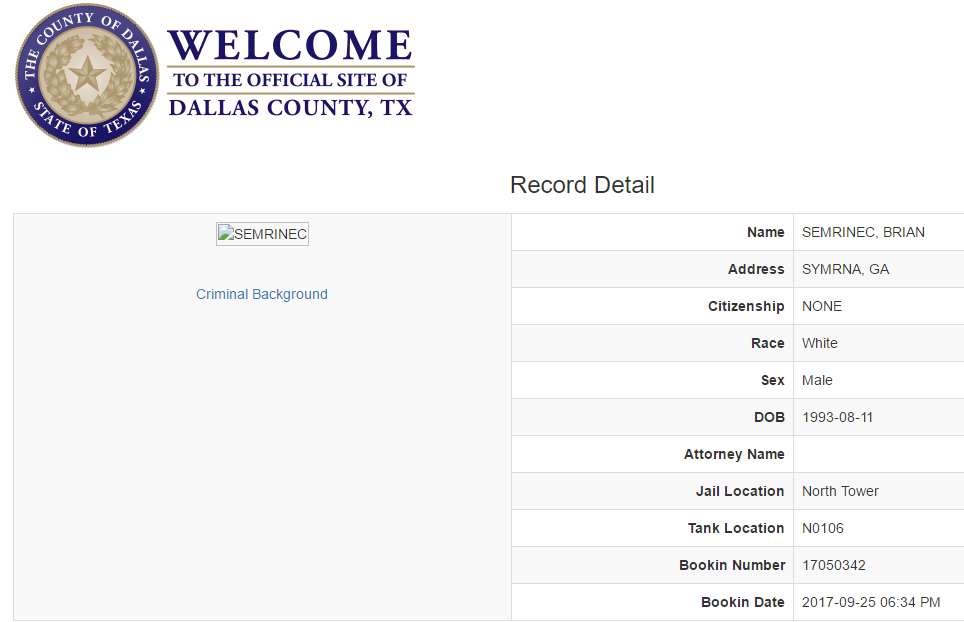Image resolution: width=964 pixels, height=622 pixels.
Task: Select the Jail Location value North Tower
Action: click(x=840, y=491)
